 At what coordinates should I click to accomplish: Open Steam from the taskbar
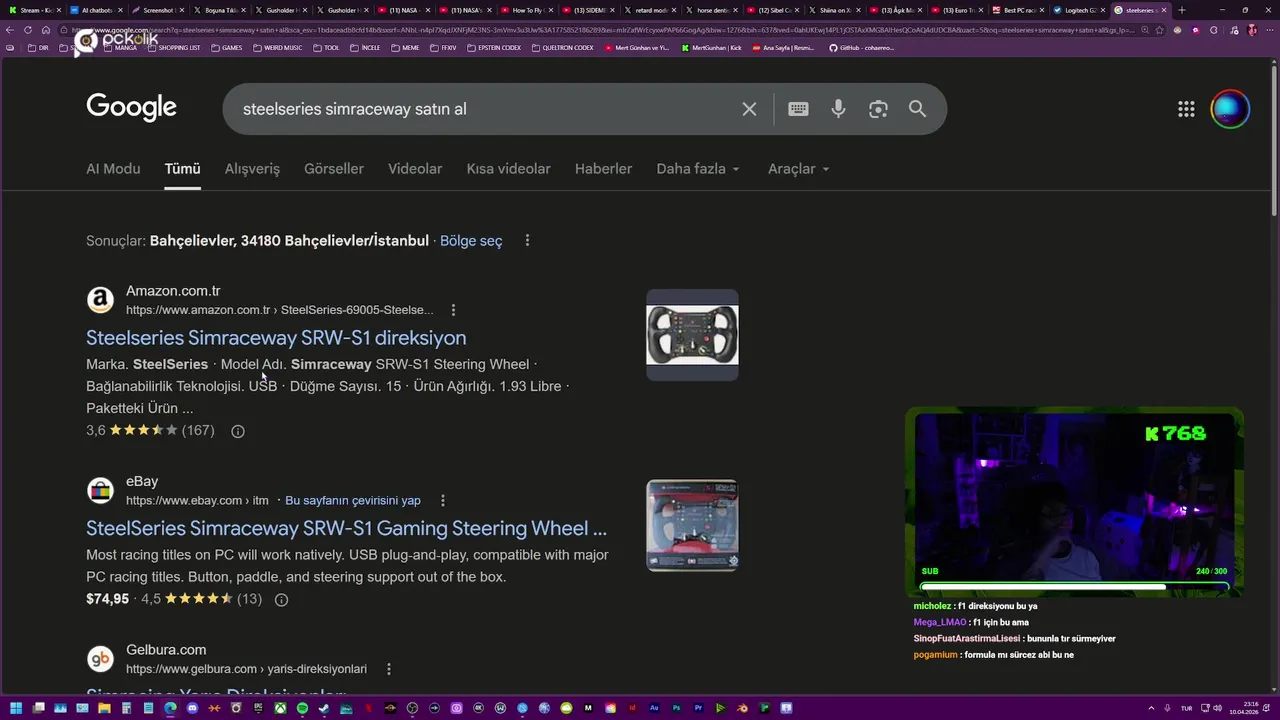pos(323,708)
